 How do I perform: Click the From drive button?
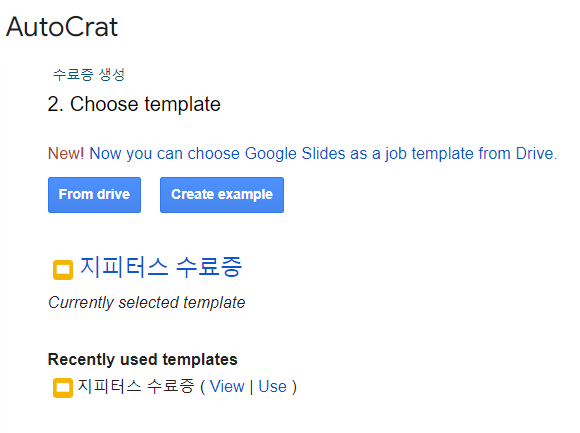[x=94, y=195]
